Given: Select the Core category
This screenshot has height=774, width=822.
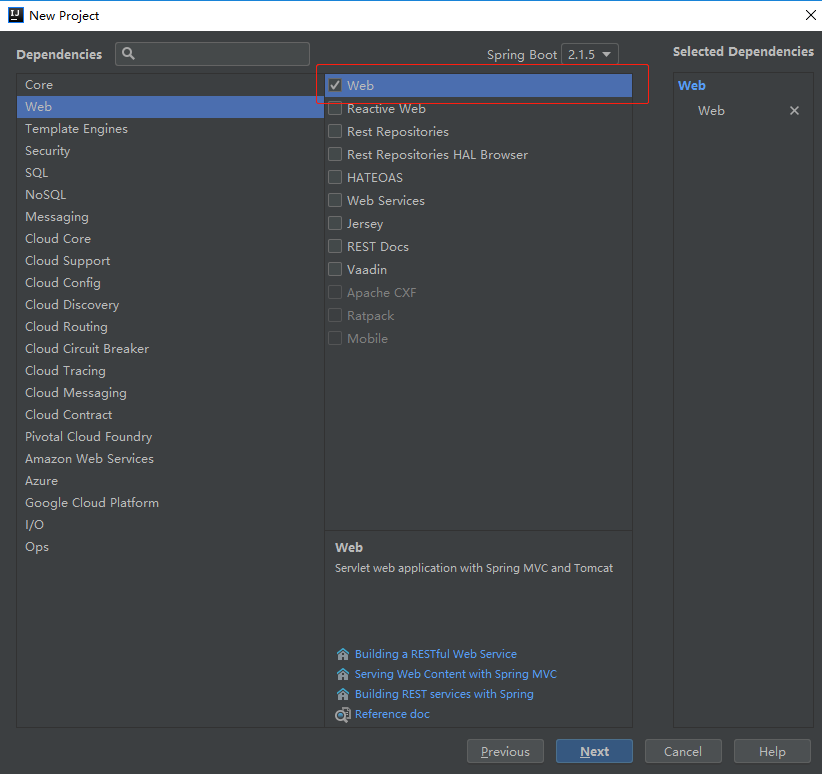Looking at the screenshot, I should (x=170, y=84).
